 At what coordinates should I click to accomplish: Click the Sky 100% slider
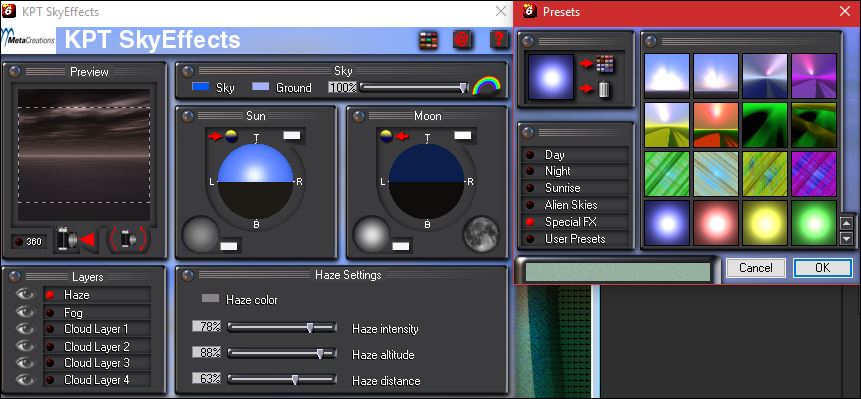coord(414,87)
